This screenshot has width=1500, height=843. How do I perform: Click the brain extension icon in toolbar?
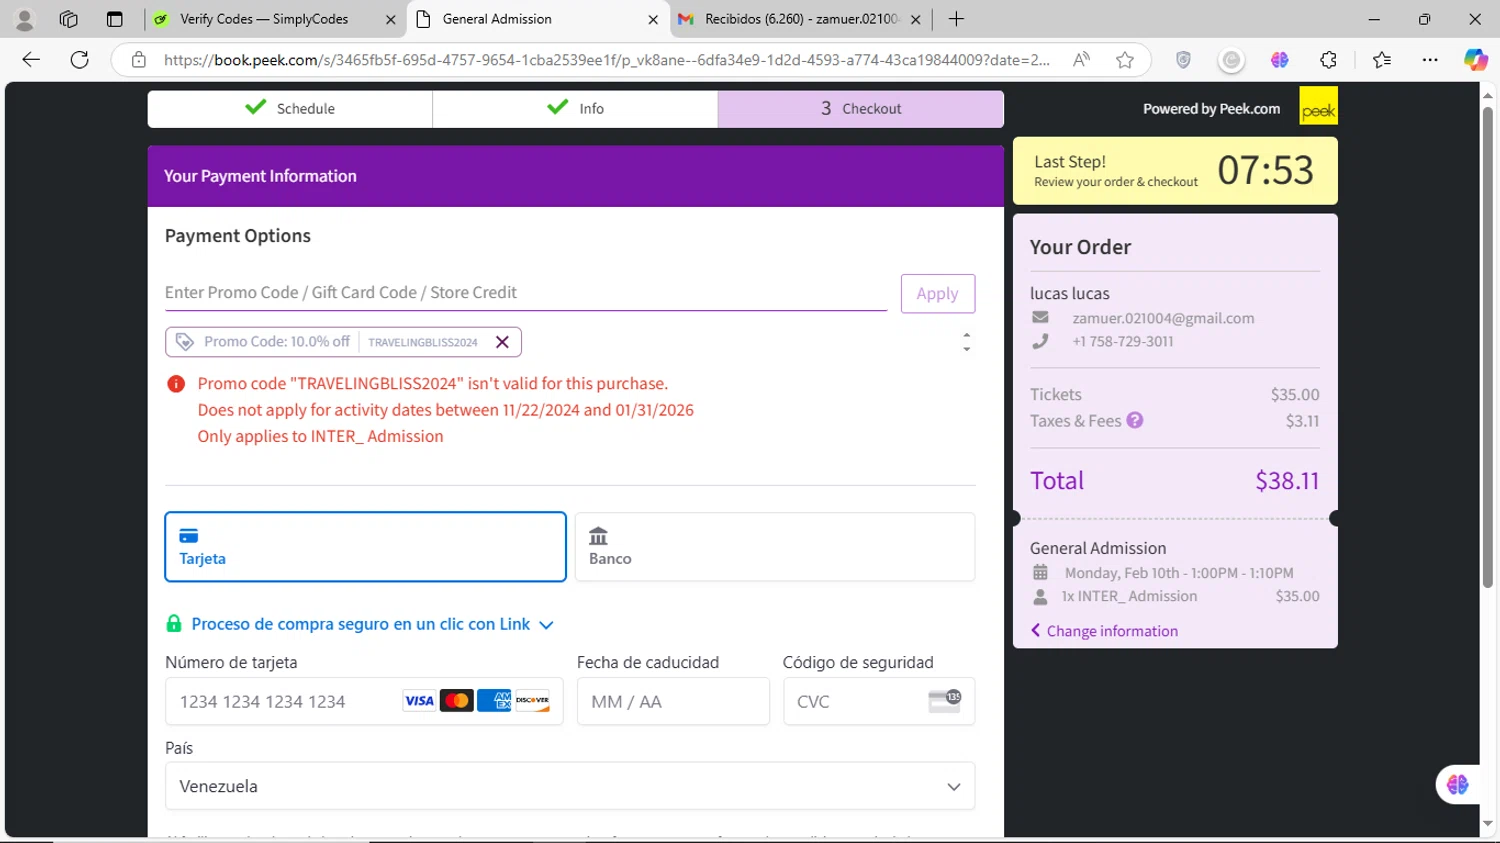click(x=1279, y=60)
